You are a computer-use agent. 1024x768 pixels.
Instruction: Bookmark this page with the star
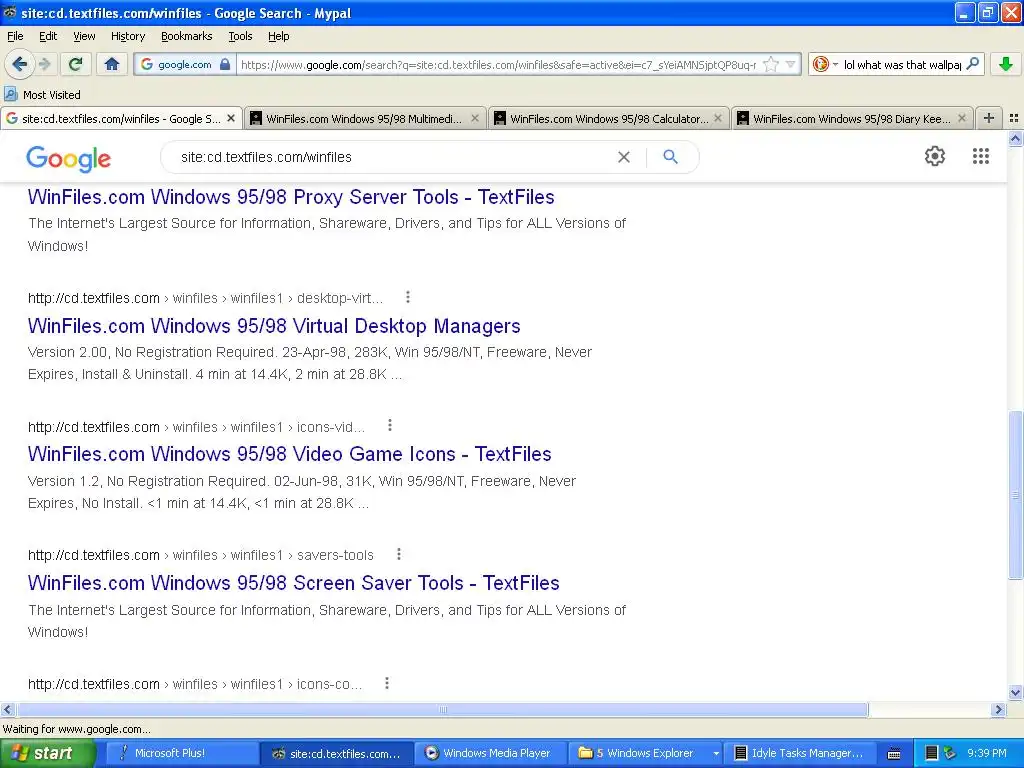pyautogui.click(x=771, y=64)
